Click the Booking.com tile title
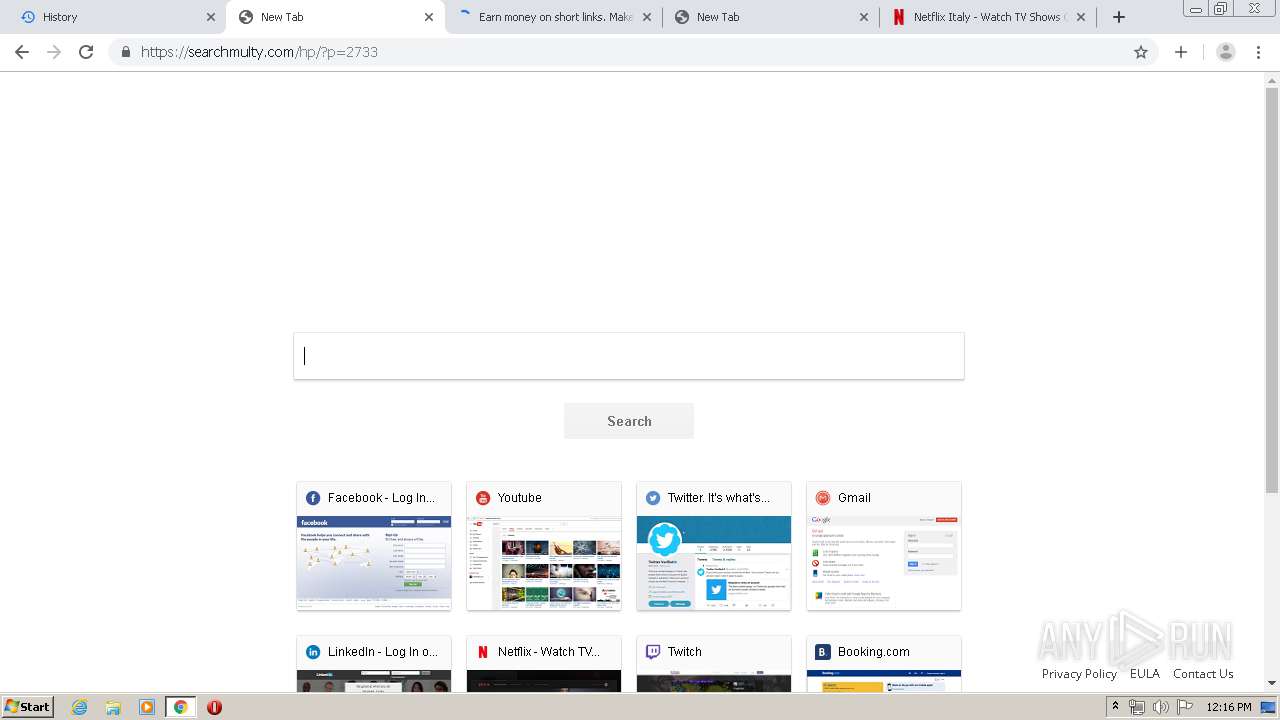Screen dimensions: 1280x720 coord(874,651)
